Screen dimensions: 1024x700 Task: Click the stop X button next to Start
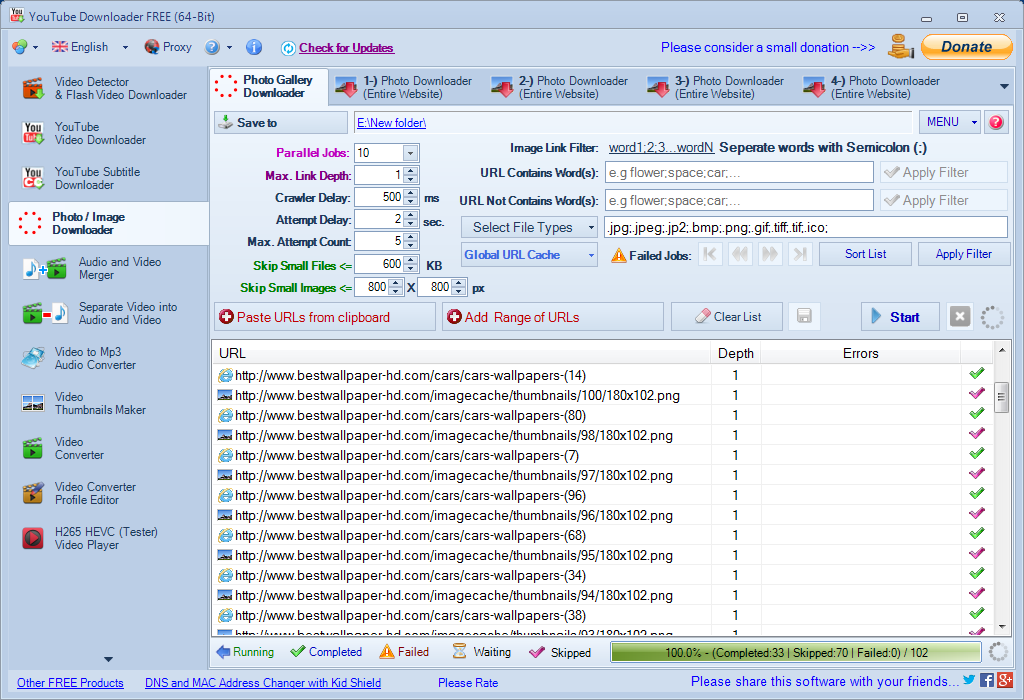point(959,317)
